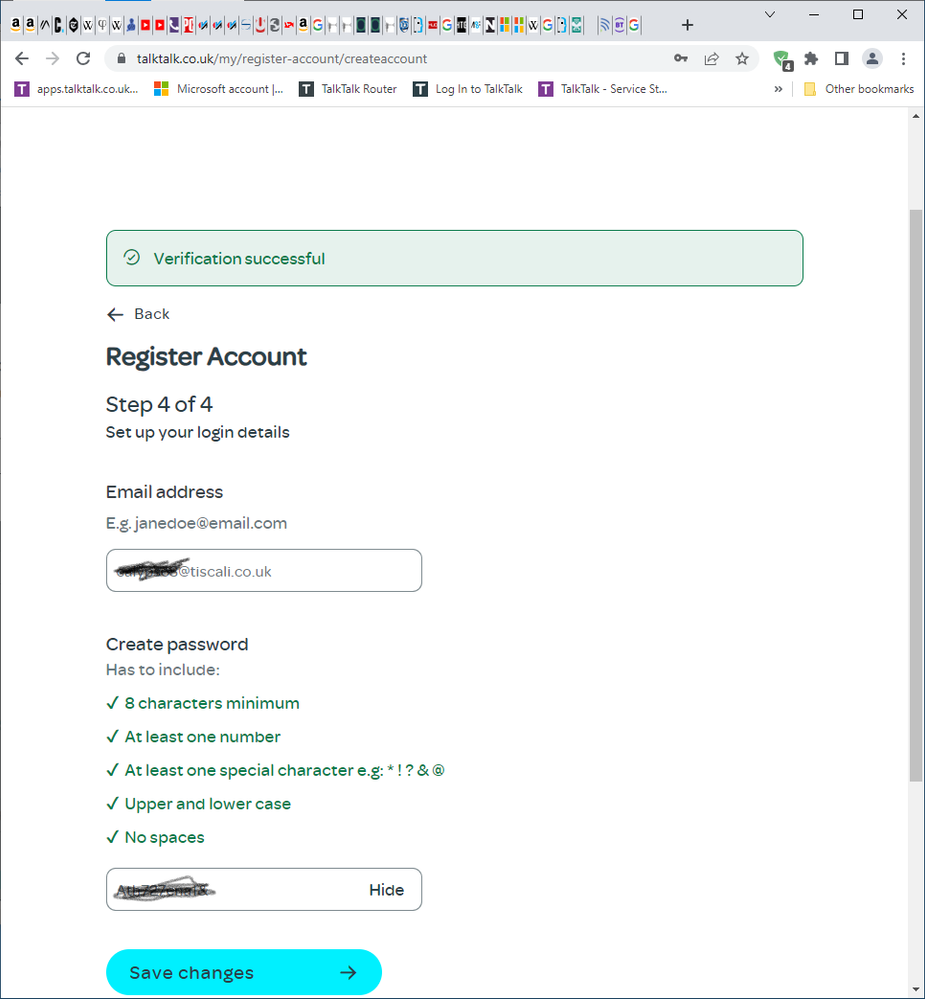Bookmark this page with the star icon
The height and width of the screenshot is (999, 925).
click(742, 59)
